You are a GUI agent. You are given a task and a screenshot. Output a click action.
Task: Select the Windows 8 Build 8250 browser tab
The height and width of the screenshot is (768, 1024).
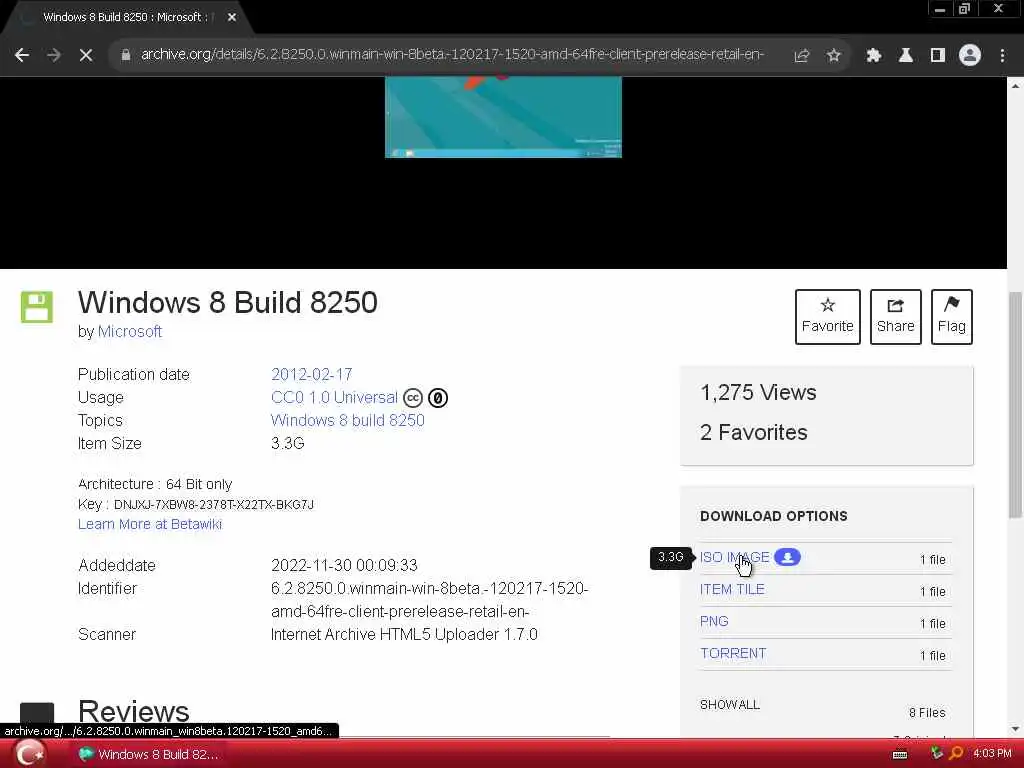click(124, 18)
